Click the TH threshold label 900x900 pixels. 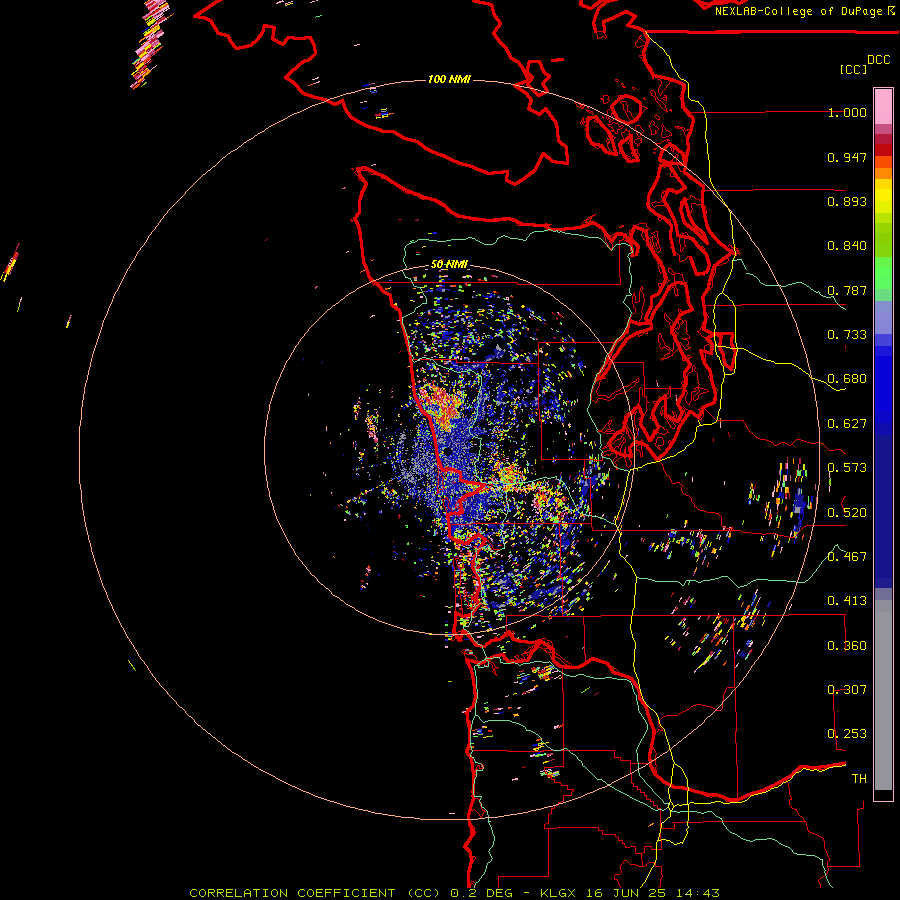point(859,778)
